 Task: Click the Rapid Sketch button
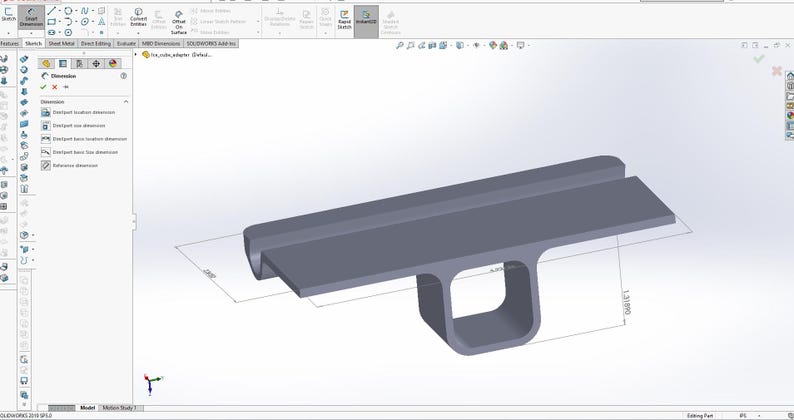point(344,20)
